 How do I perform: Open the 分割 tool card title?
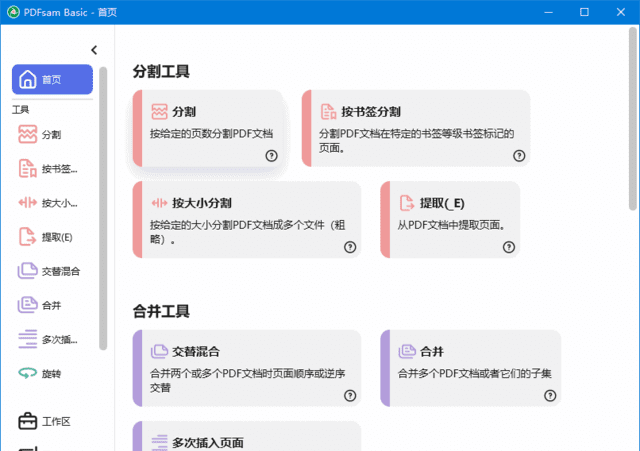click(x=184, y=112)
